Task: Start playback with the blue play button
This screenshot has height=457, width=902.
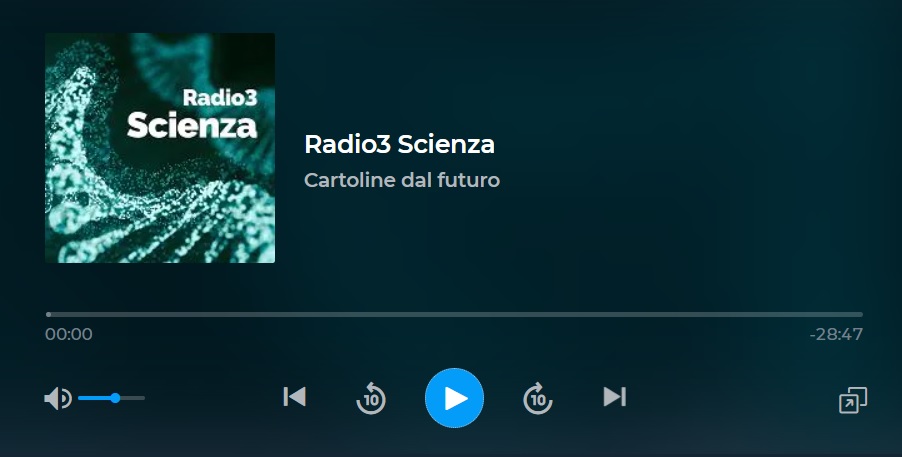Action: [x=454, y=398]
